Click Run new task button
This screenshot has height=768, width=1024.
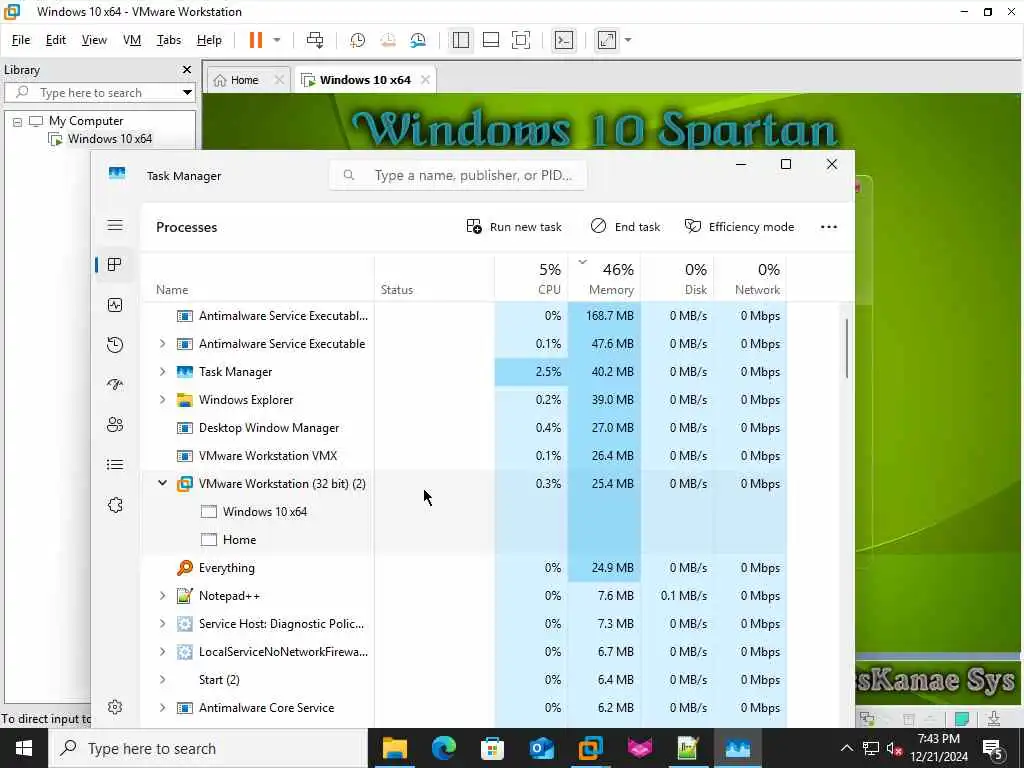point(514,227)
